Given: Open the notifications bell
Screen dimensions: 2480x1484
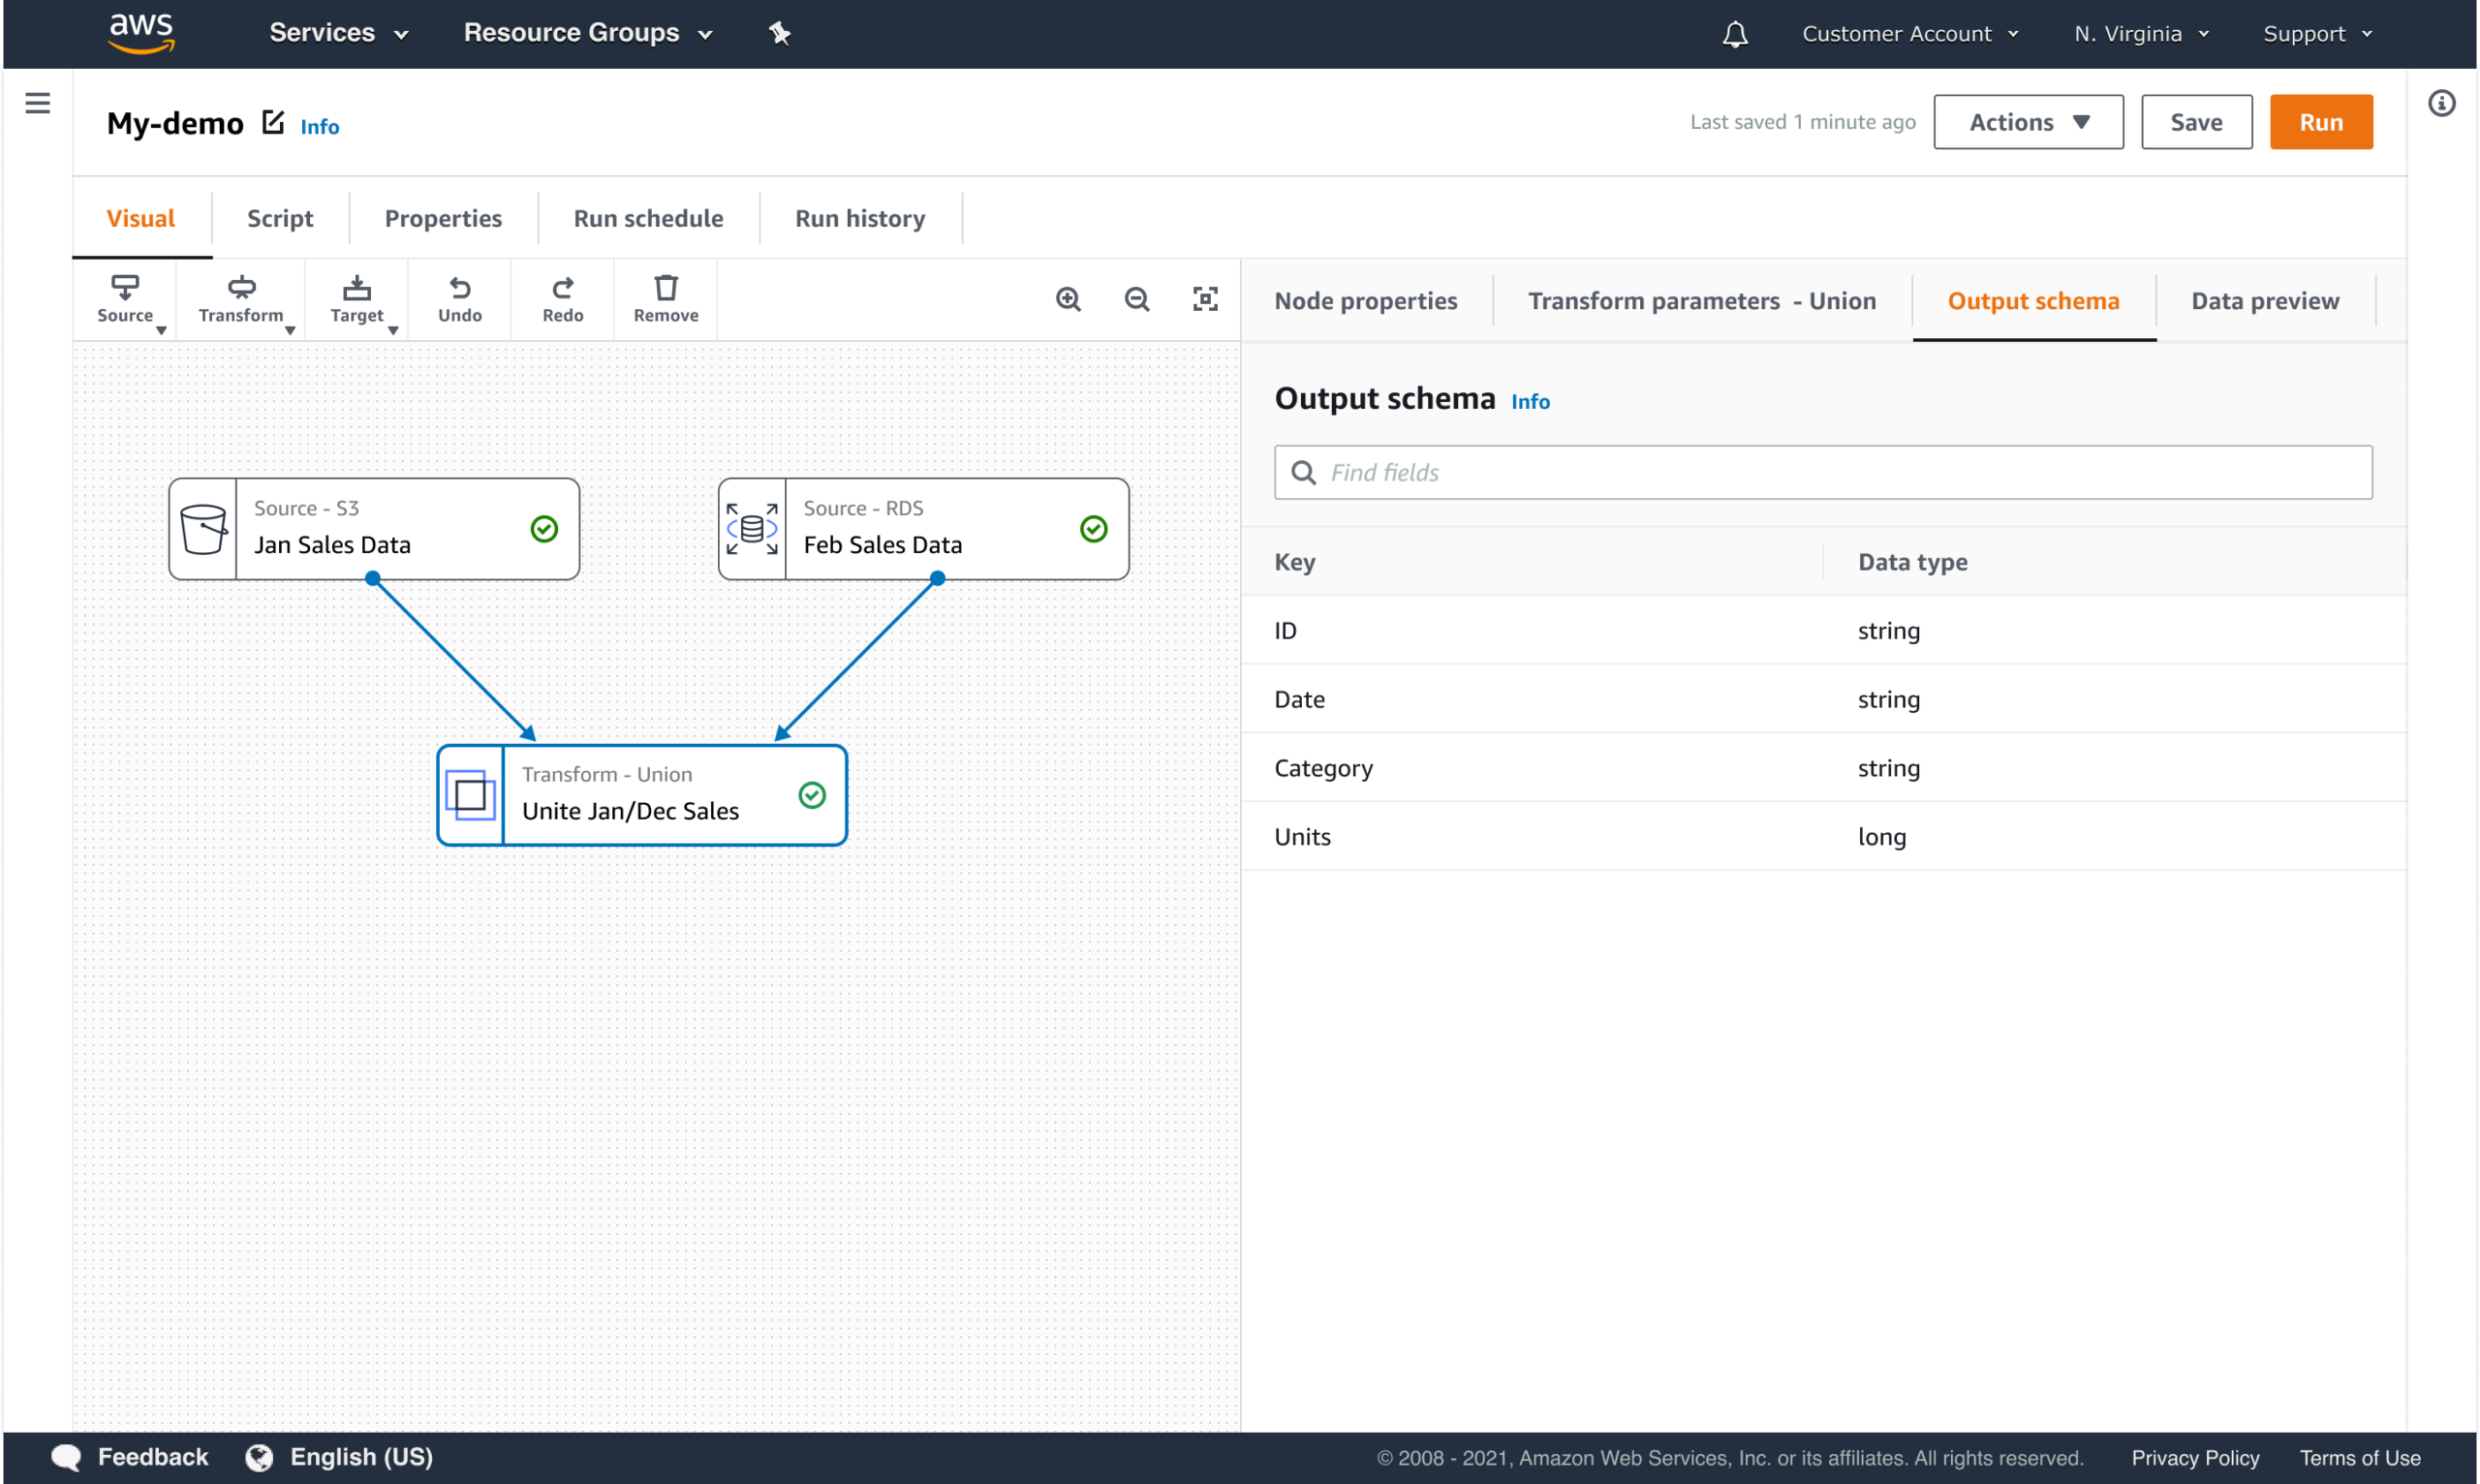Looking at the screenshot, I should tap(1735, 35).
